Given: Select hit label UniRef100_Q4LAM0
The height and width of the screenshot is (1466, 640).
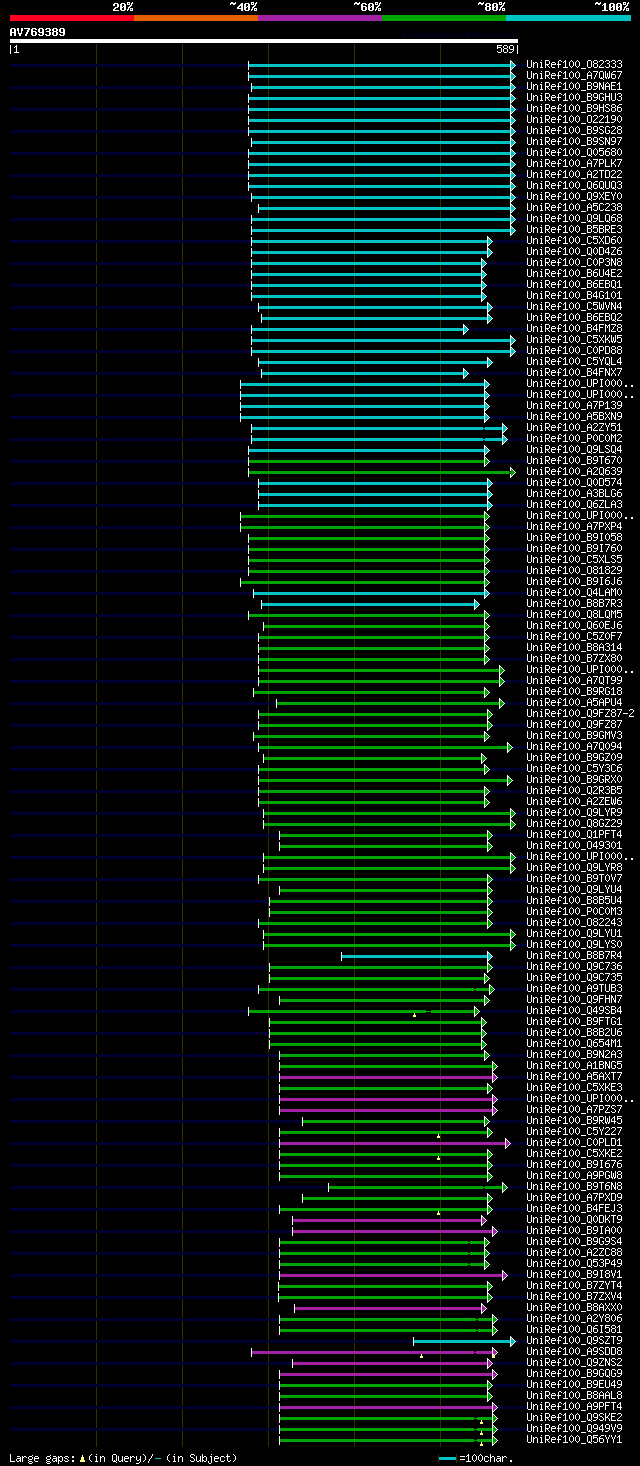Looking at the screenshot, I should [574, 593].
